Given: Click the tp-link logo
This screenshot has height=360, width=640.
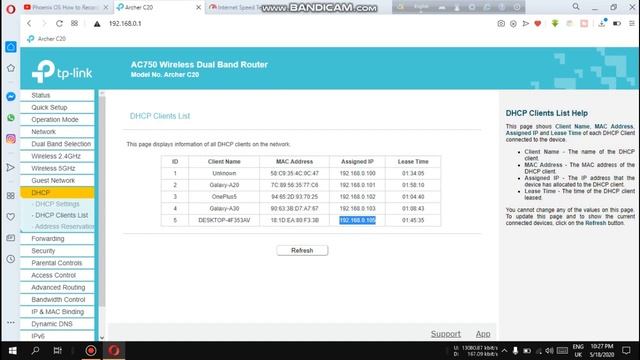Looking at the screenshot, I should 62,71.
